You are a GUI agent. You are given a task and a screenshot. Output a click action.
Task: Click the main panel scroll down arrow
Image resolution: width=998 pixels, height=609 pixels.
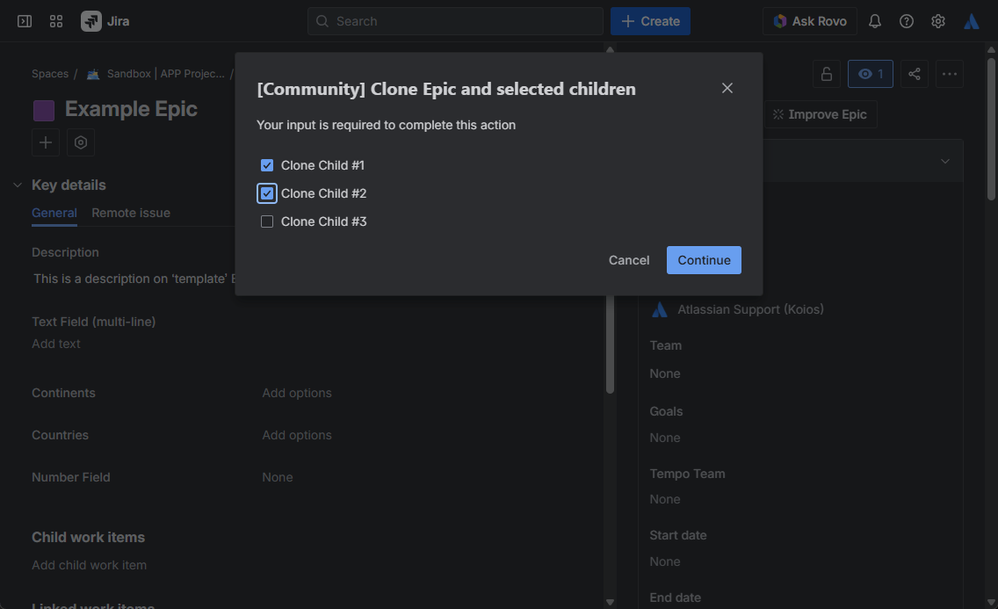[x=610, y=602]
